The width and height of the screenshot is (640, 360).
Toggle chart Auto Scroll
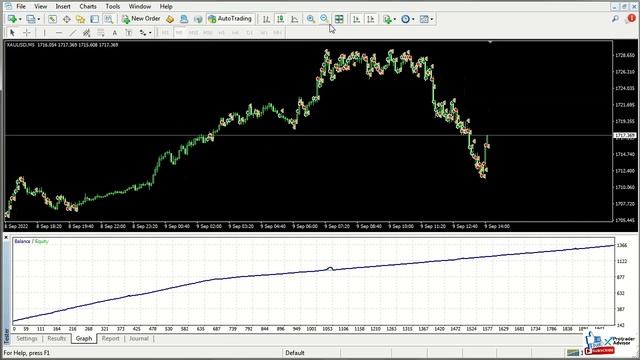point(356,19)
